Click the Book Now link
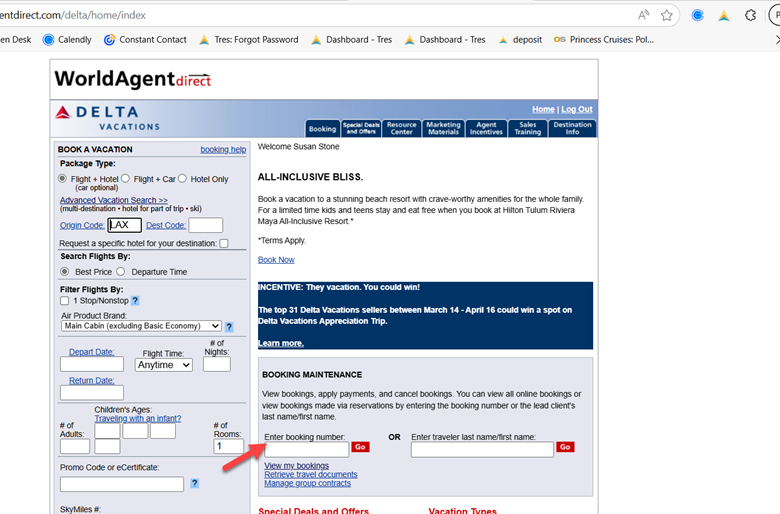This screenshot has height=514, width=780. (276, 260)
